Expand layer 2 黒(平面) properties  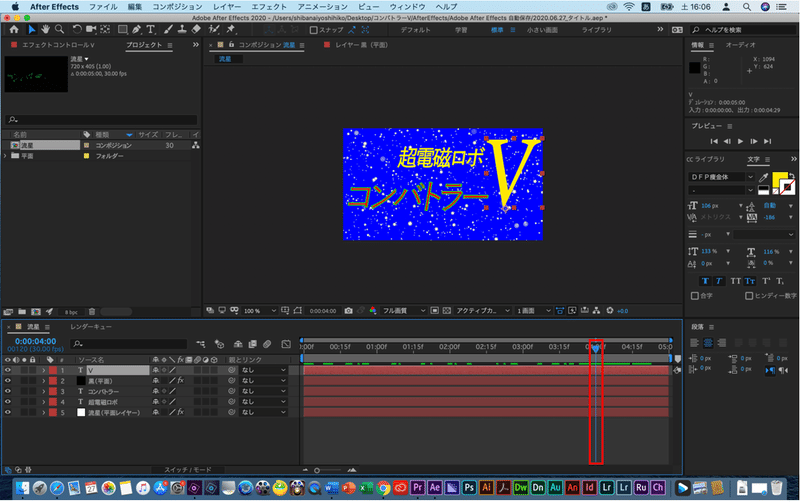[43, 381]
